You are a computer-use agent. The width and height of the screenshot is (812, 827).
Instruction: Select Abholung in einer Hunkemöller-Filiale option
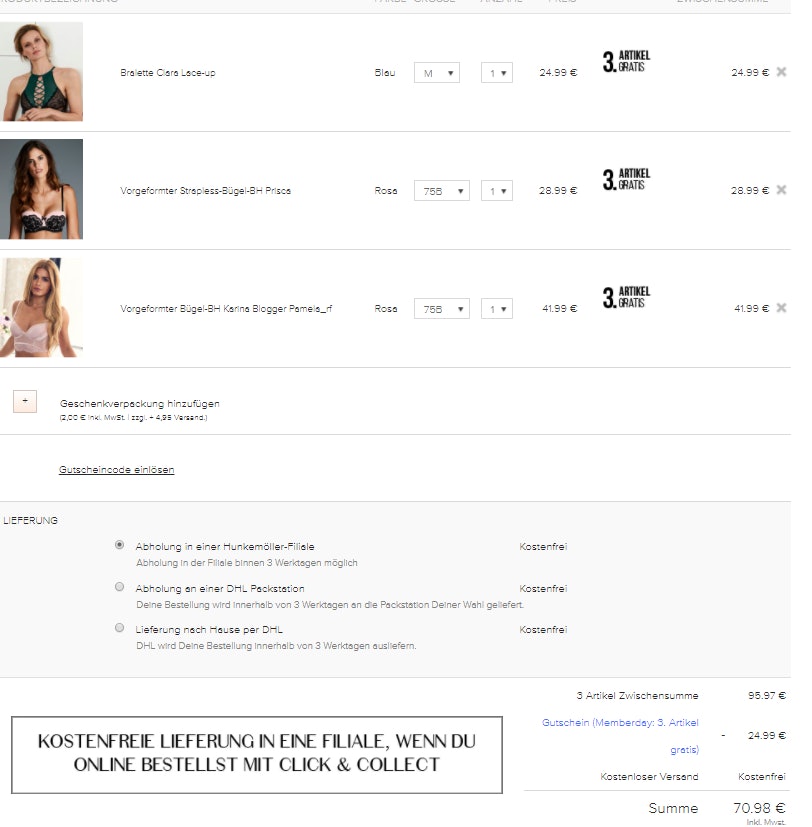(x=120, y=545)
